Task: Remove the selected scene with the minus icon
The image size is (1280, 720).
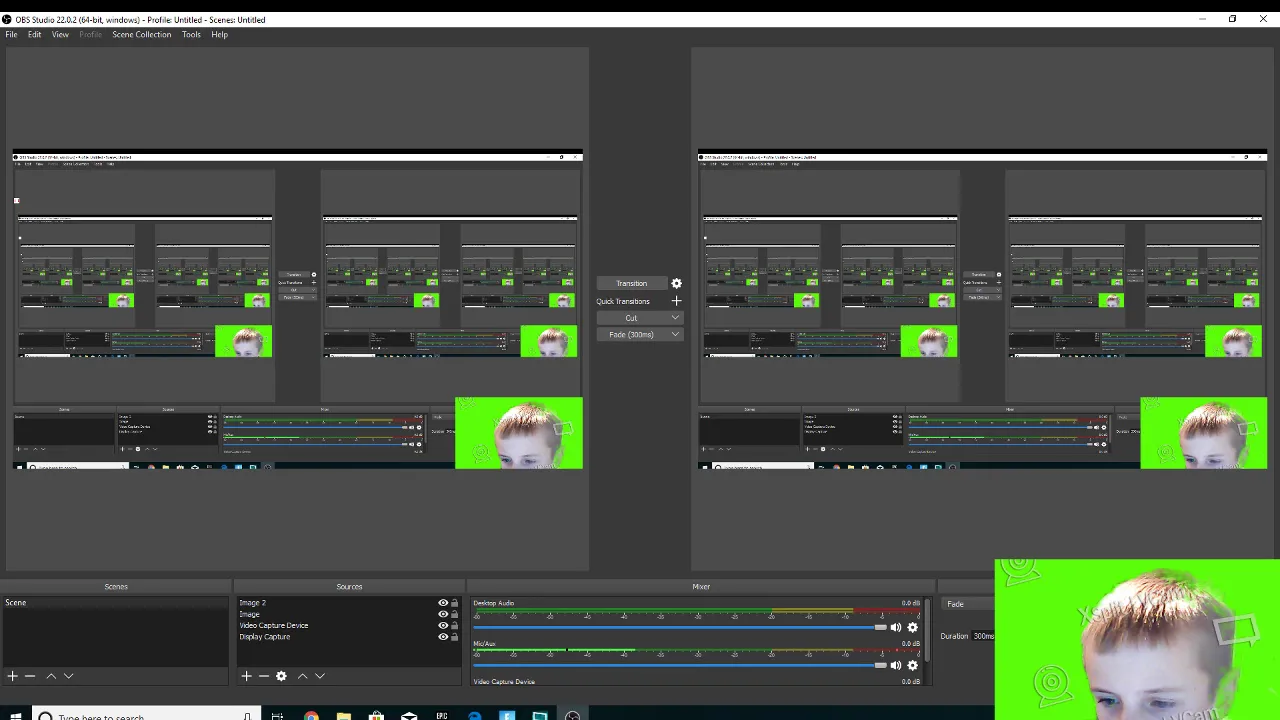Action: 30,676
